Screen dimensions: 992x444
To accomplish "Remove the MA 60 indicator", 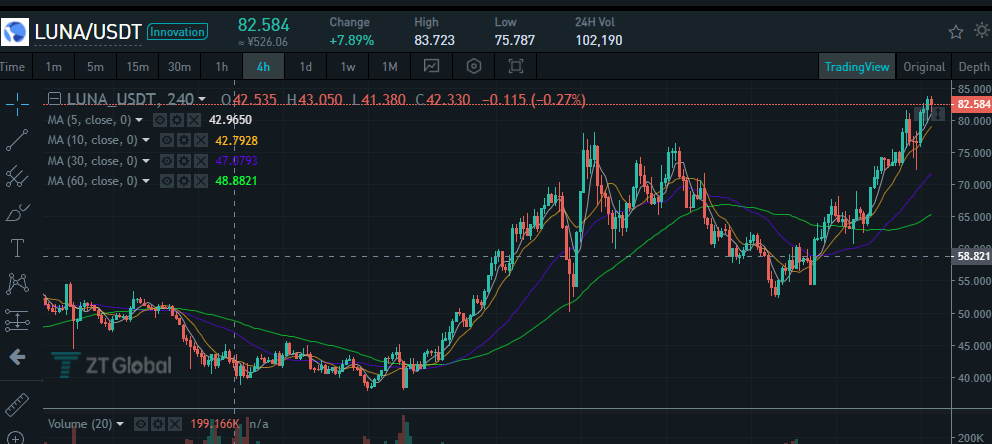I will (200, 181).
